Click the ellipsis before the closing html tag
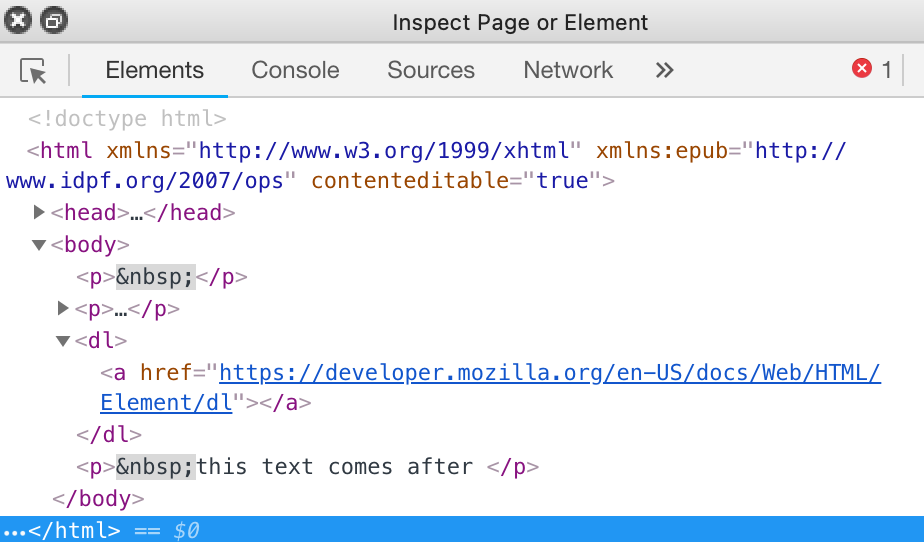The height and width of the screenshot is (542, 924). point(13,530)
